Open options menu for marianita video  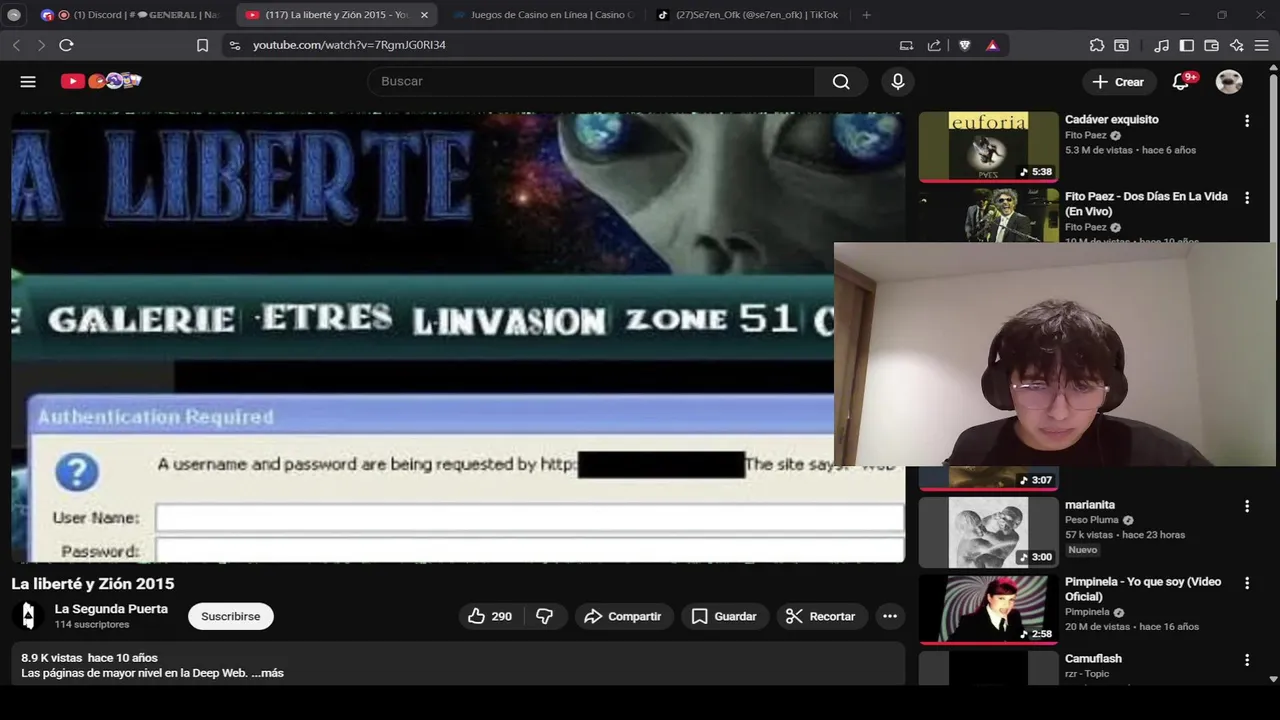pos(1247,506)
